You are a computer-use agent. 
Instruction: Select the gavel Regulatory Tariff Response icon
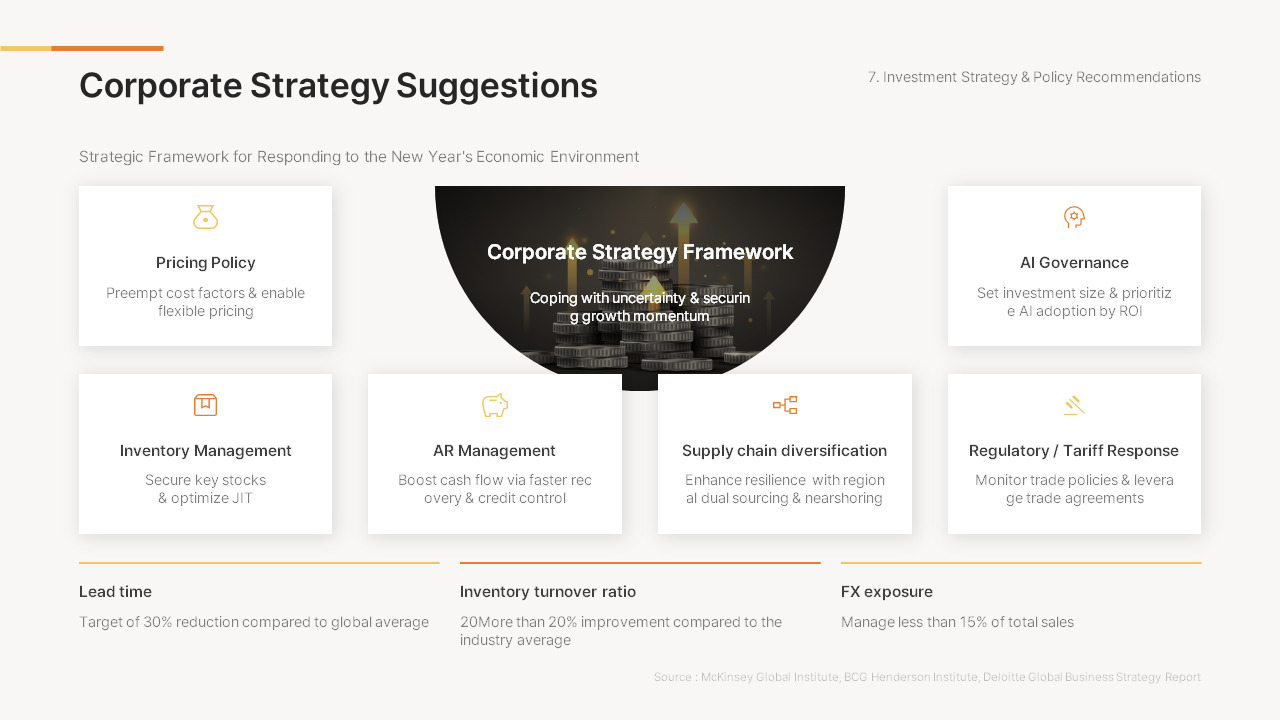[x=1074, y=405]
